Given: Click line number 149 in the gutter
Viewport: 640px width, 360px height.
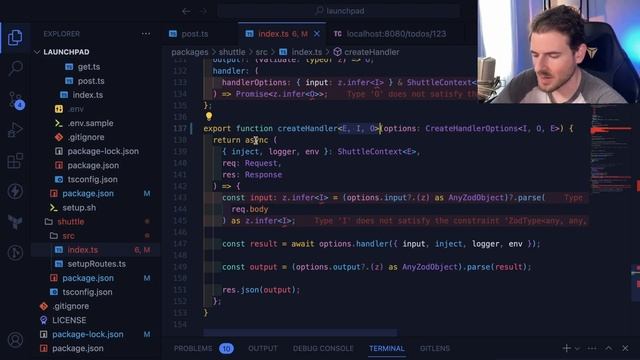Looking at the screenshot, I should [180, 267].
